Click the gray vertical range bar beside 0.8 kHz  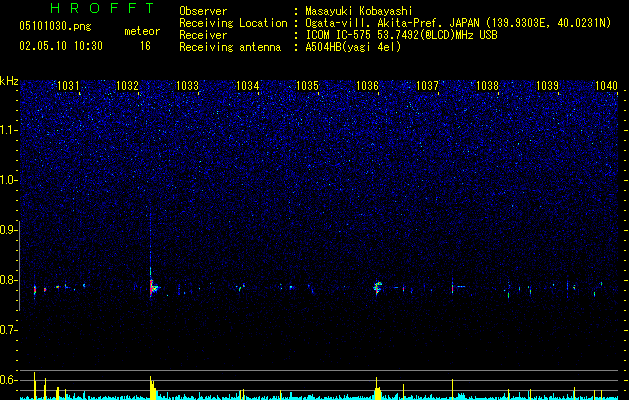(x=19, y=265)
